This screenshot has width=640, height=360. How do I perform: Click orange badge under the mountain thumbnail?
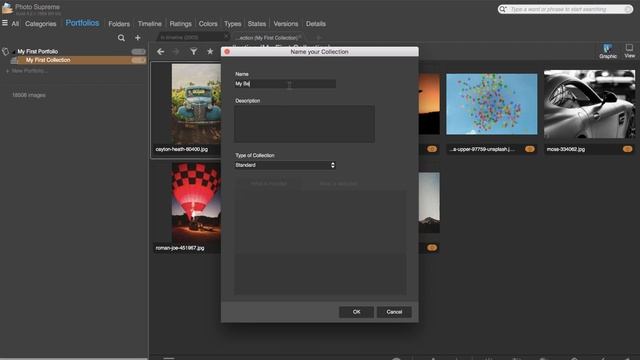[x=432, y=248]
